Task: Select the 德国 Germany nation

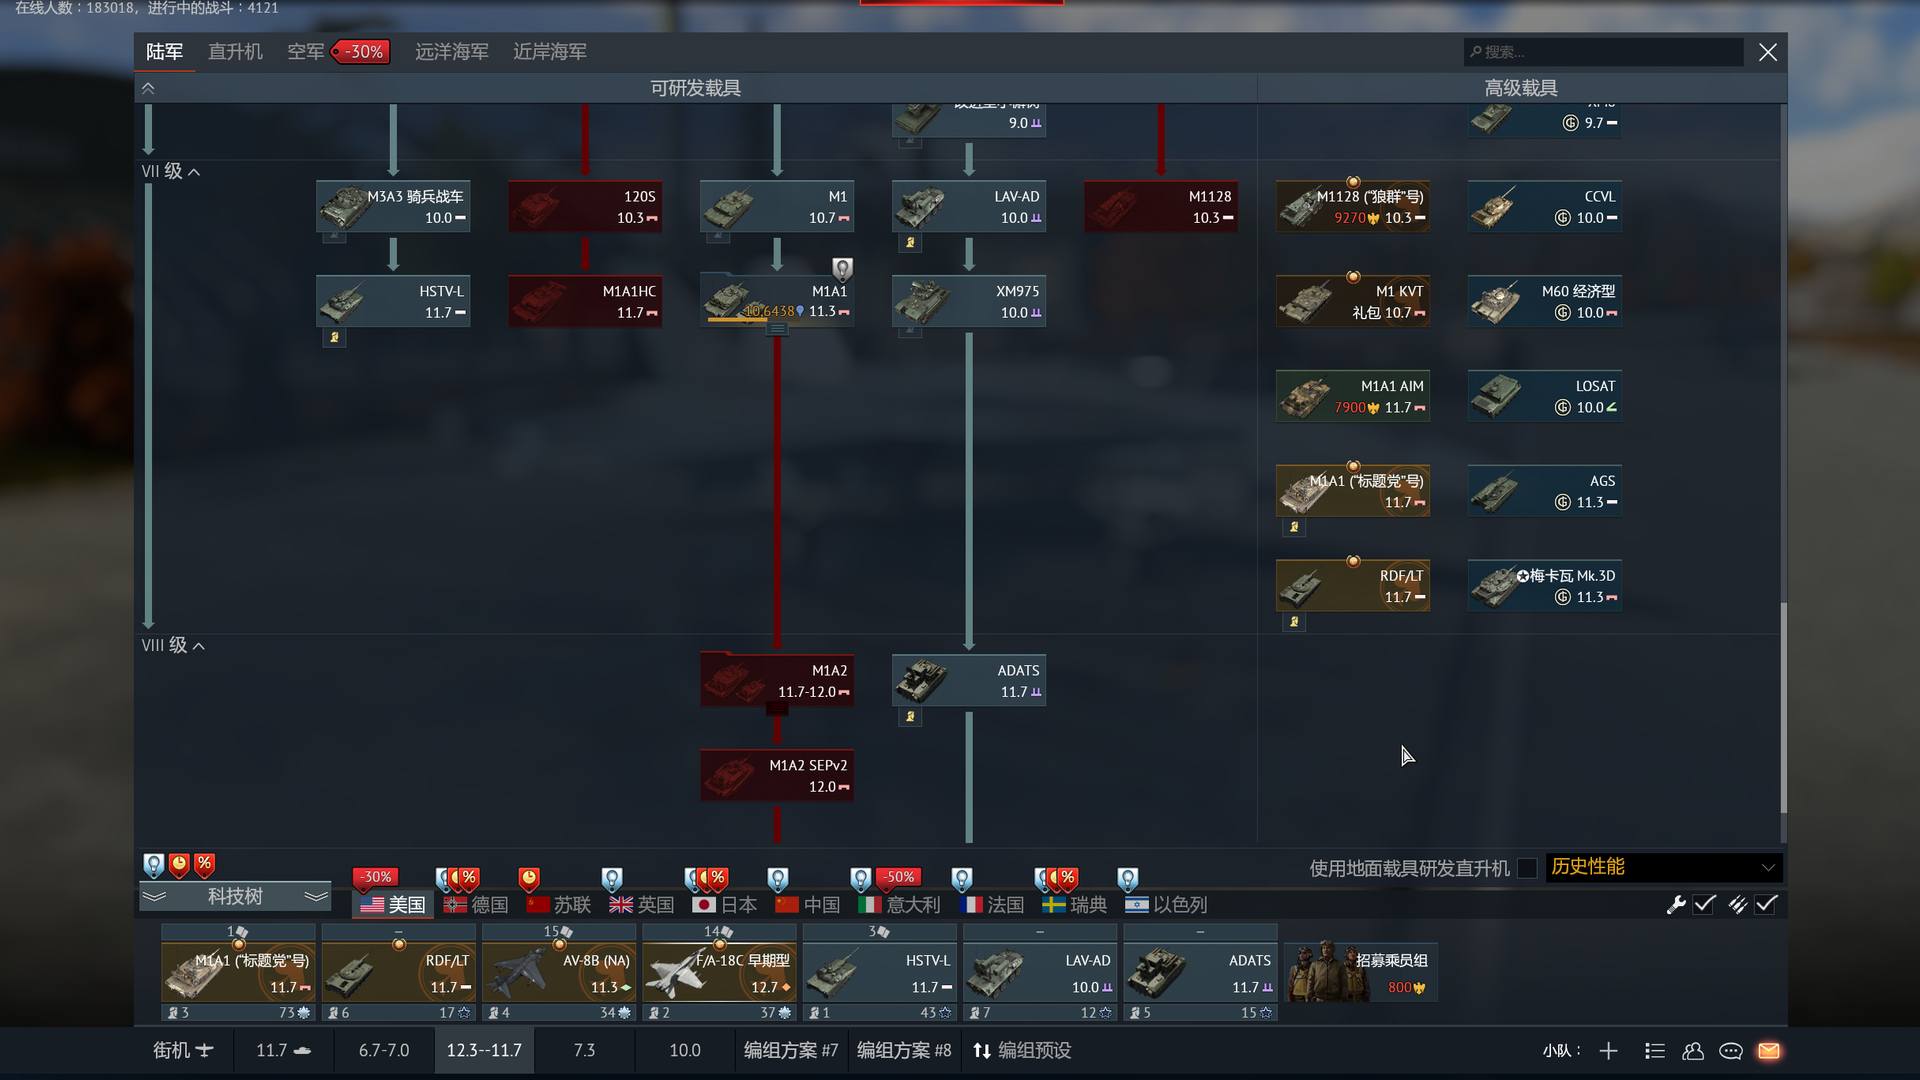Action: click(x=477, y=904)
